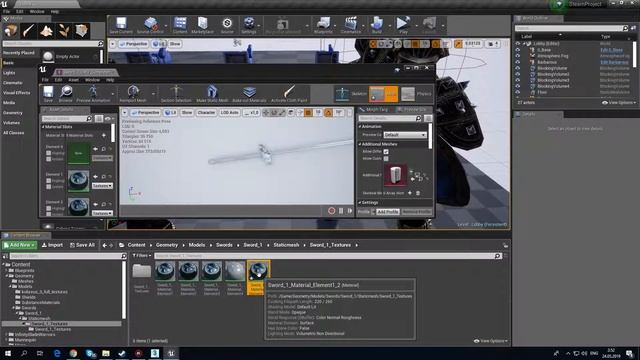Screen dimensions: 640x360
Task: Open main viewport options arrow dropdown
Action: point(113,44)
